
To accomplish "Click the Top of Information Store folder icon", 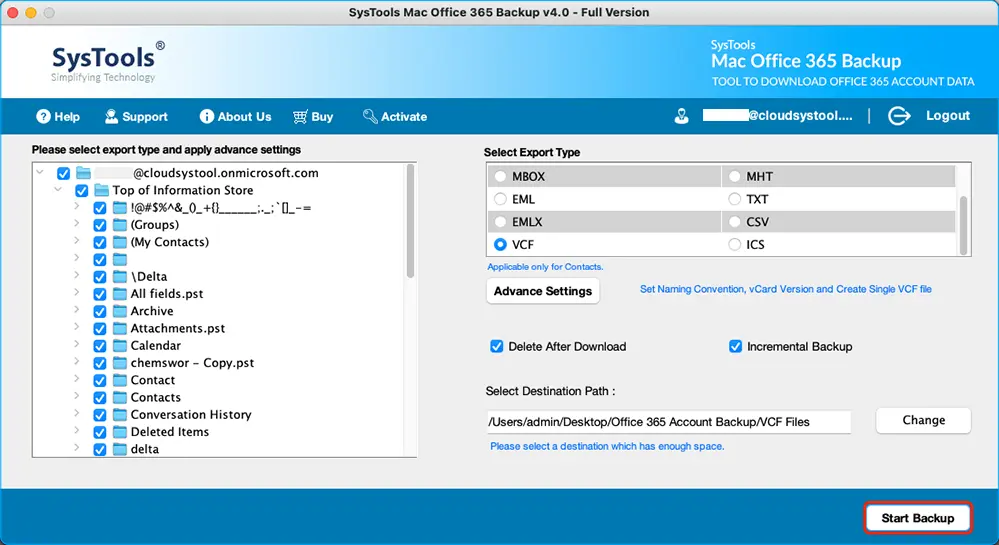I will click(102, 190).
